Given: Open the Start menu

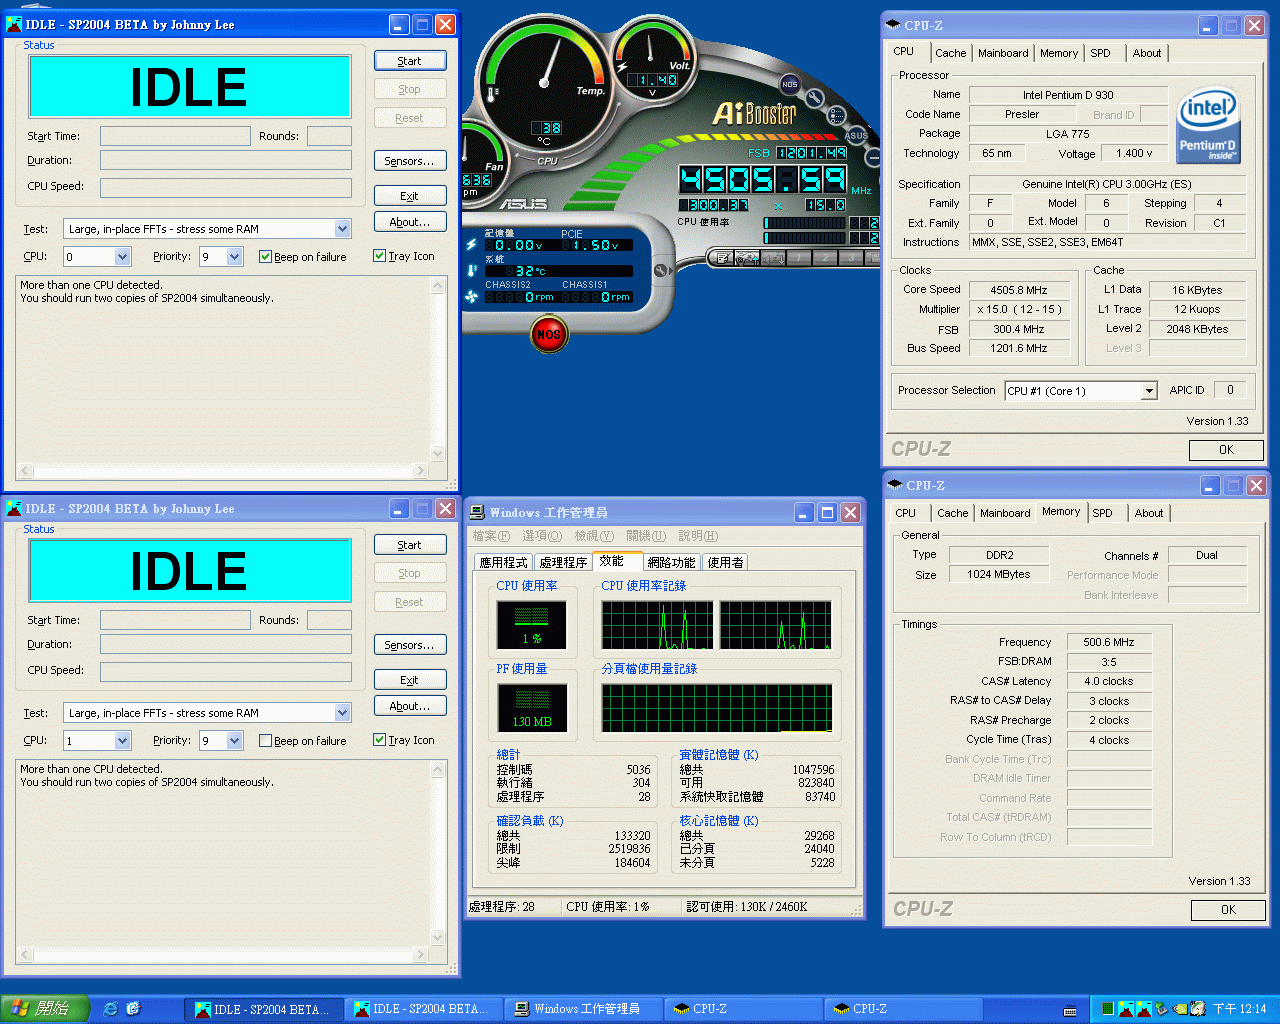Looking at the screenshot, I should [45, 1008].
